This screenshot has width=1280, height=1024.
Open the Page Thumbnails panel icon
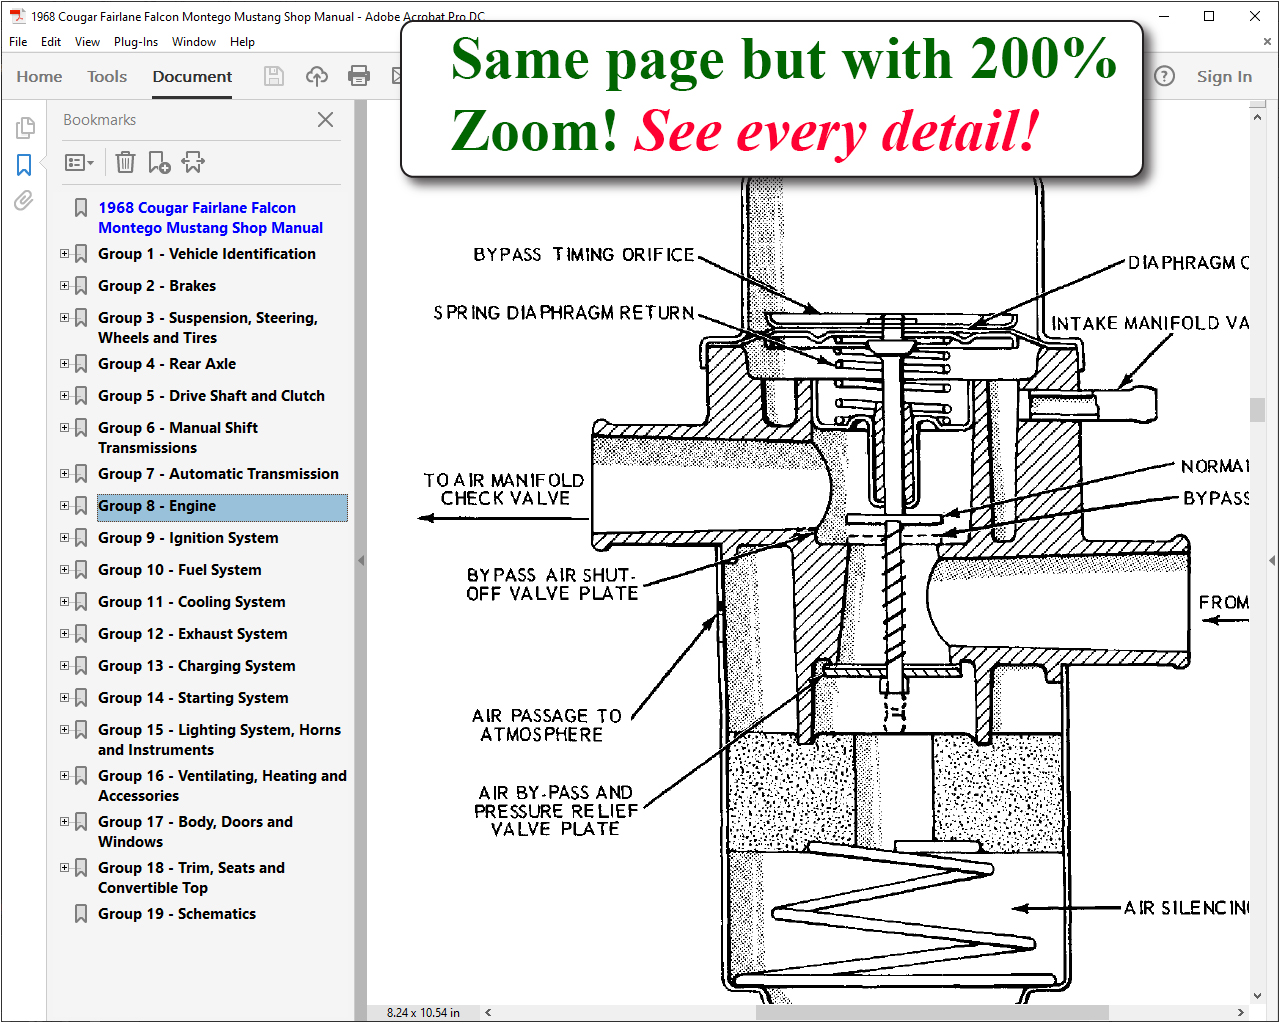[25, 128]
